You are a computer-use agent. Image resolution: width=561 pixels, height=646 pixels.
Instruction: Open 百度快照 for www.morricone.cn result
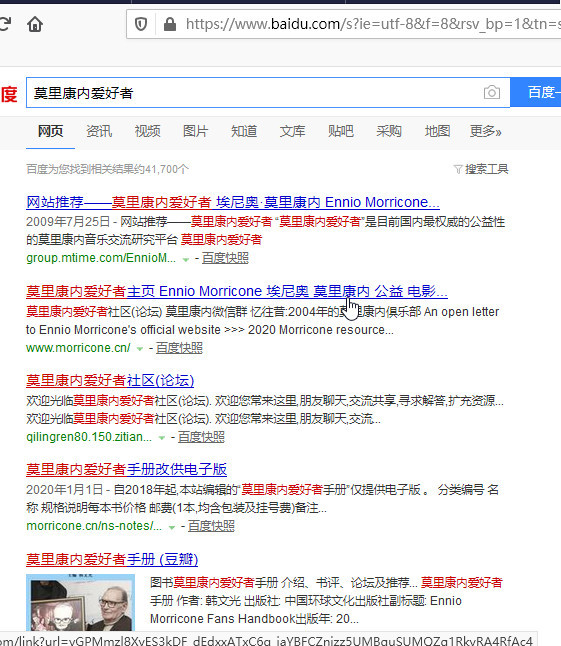coord(179,348)
